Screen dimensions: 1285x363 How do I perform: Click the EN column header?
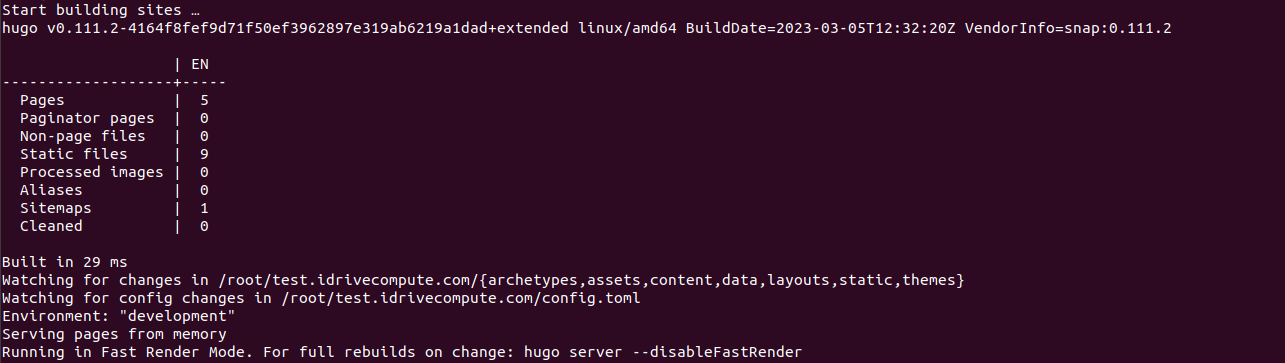coord(200,64)
